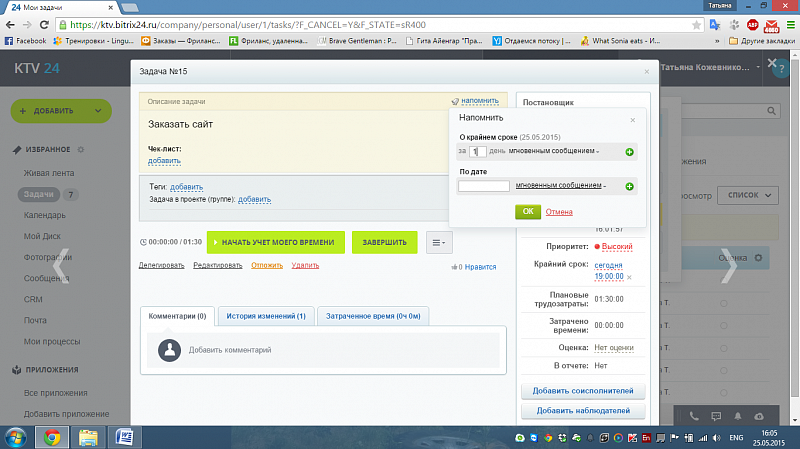Open 'Все приложения' in sidebar
The width and height of the screenshot is (800, 449).
click(x=56, y=393)
